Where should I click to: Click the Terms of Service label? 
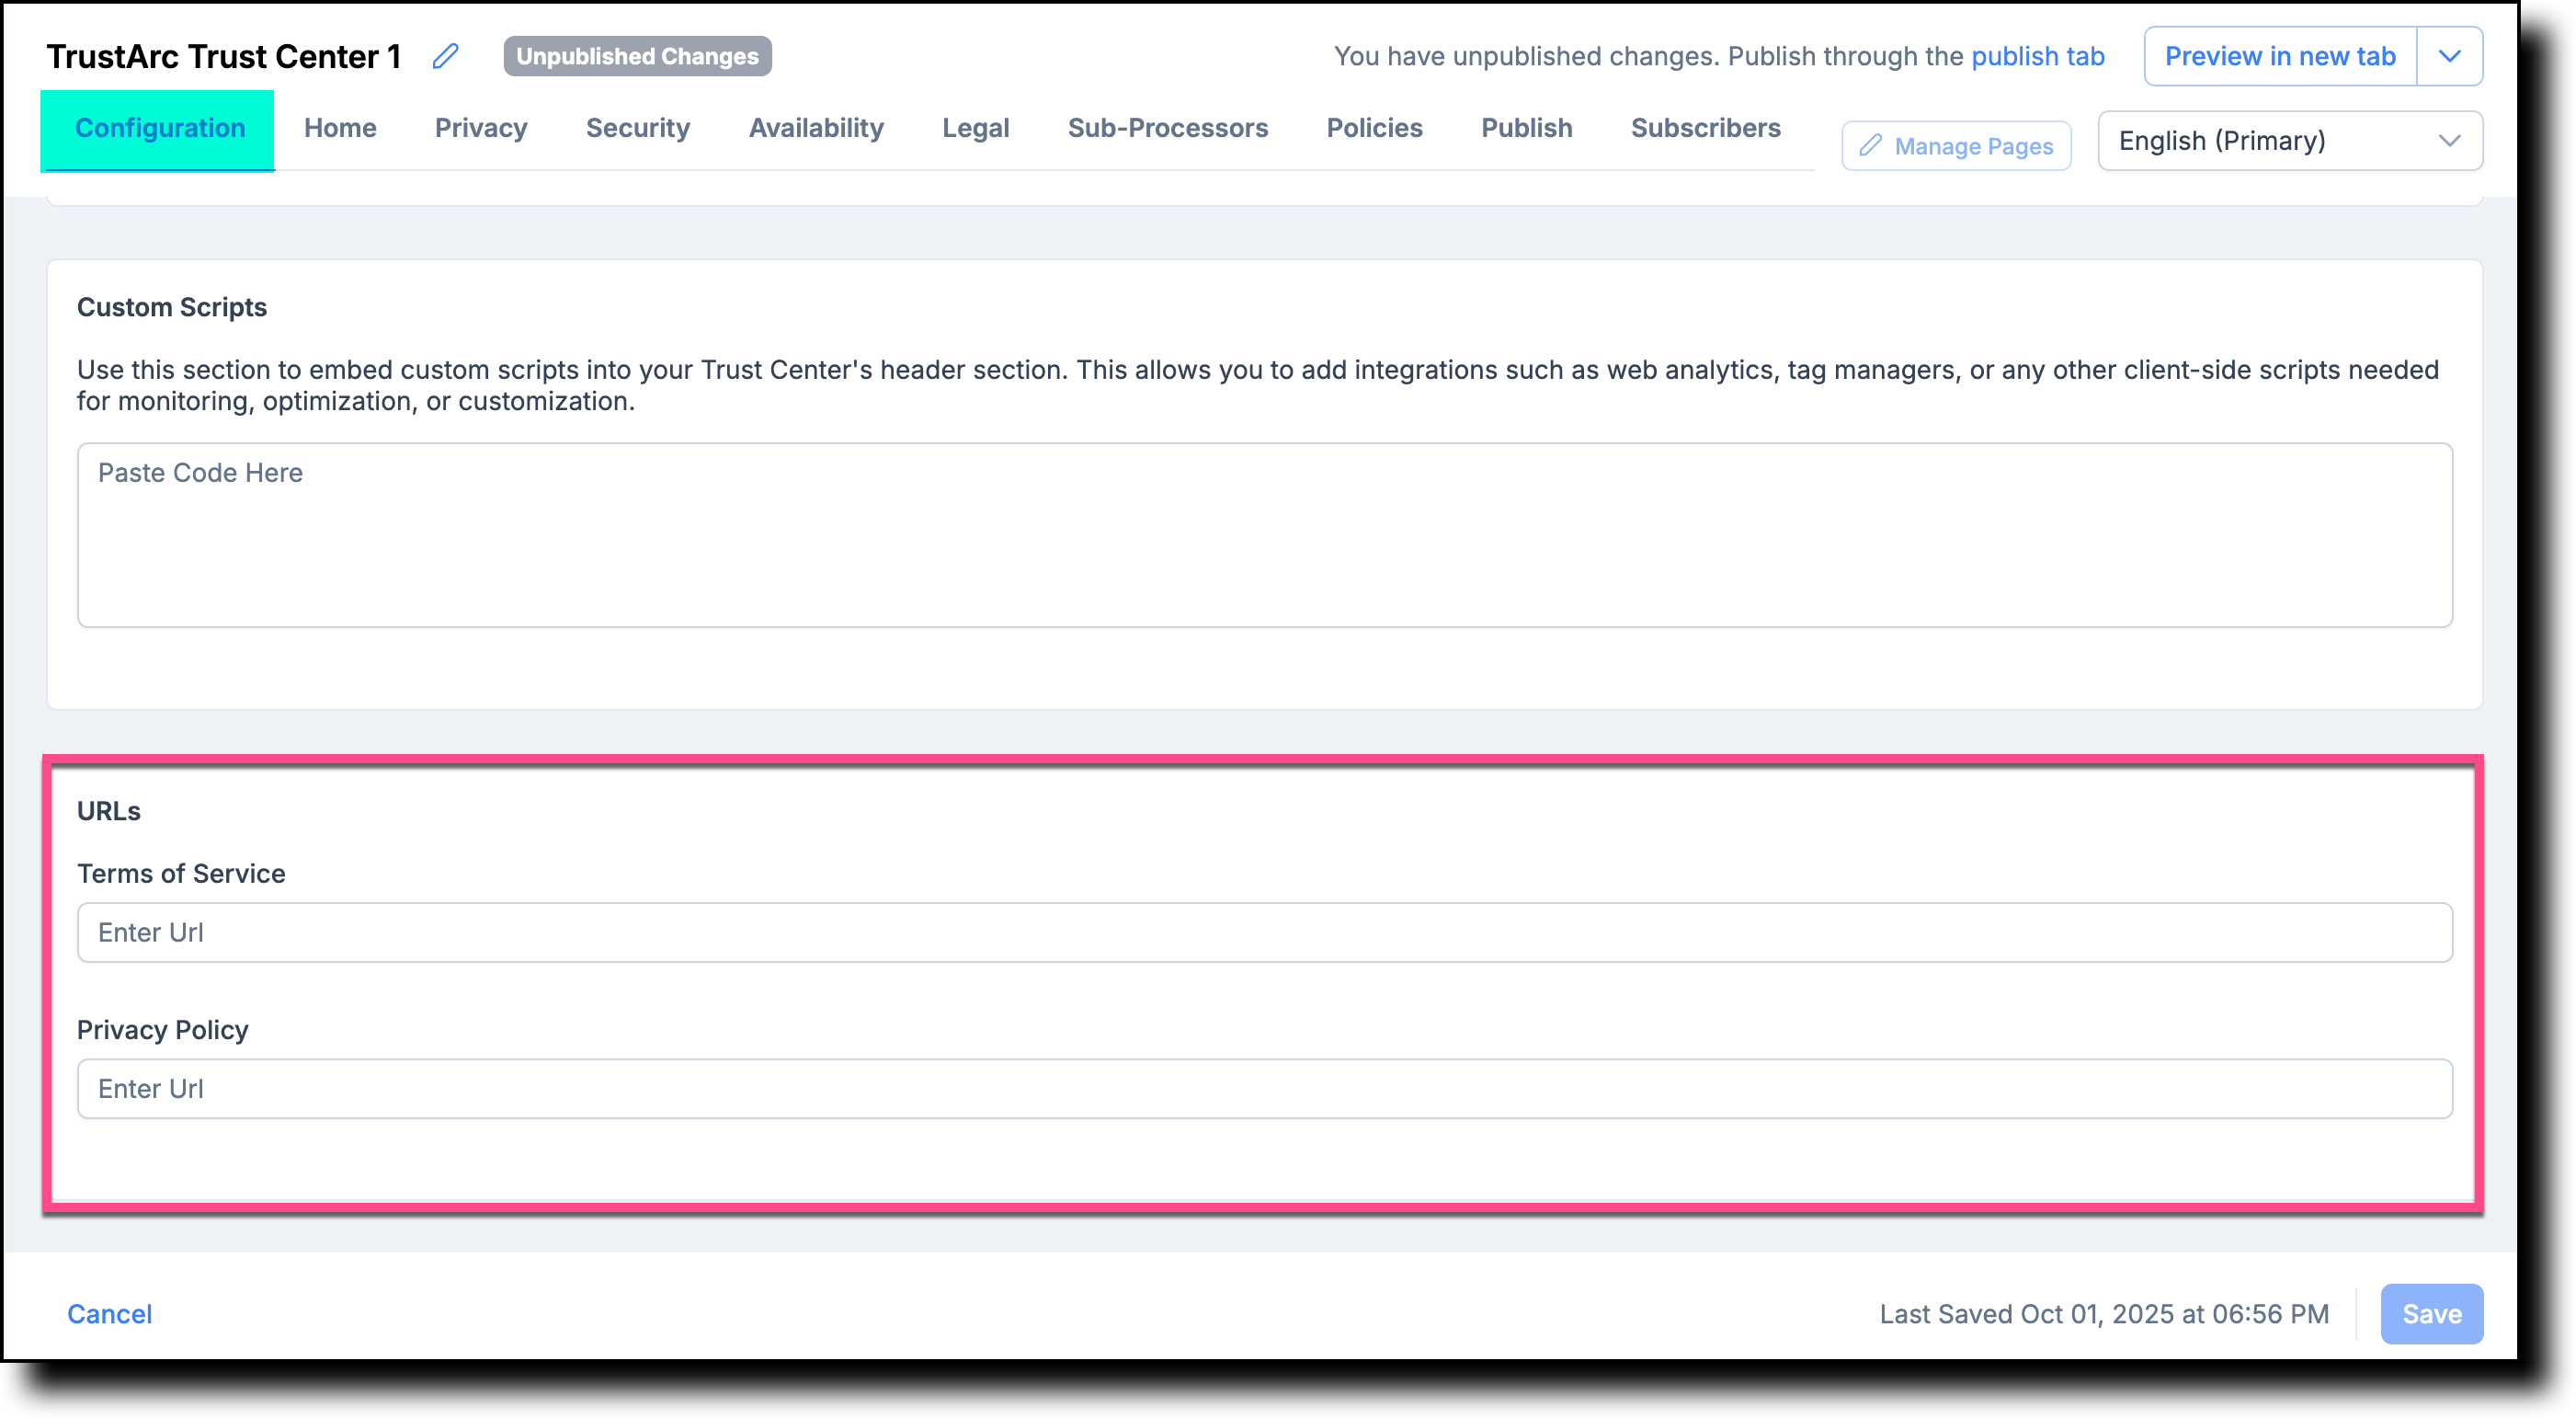click(181, 874)
